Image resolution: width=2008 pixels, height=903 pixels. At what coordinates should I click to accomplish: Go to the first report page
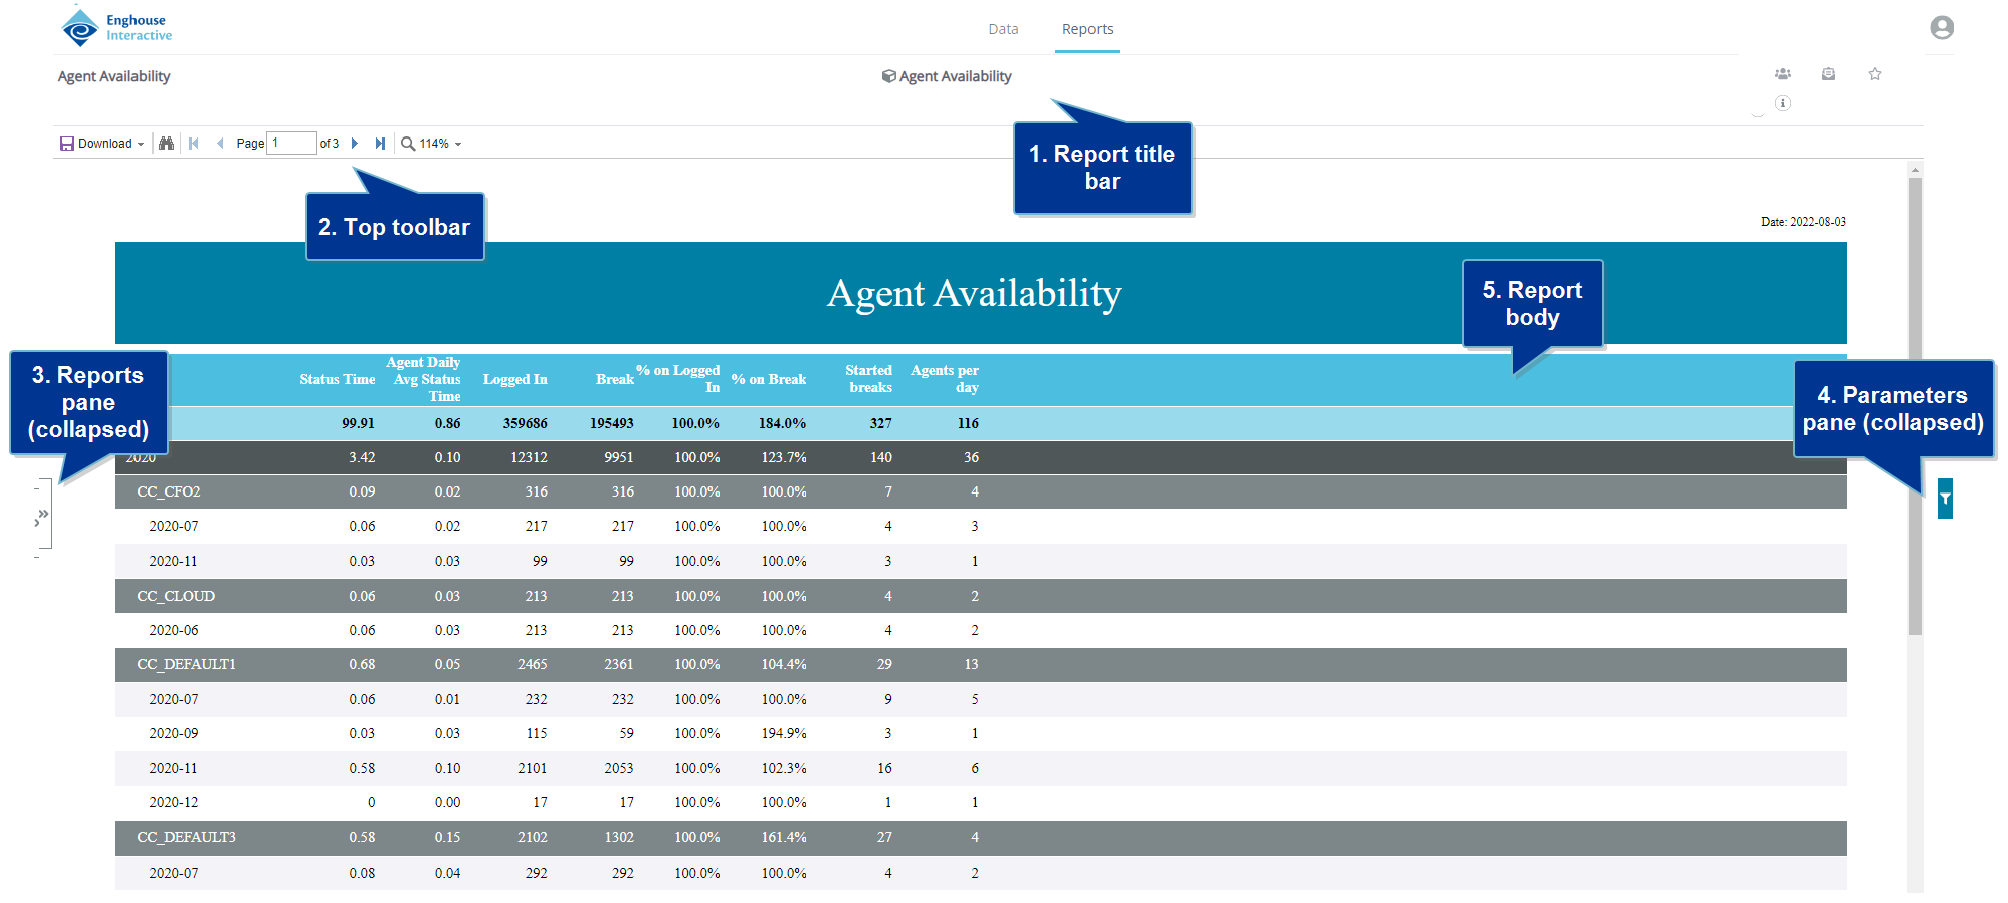click(x=194, y=144)
